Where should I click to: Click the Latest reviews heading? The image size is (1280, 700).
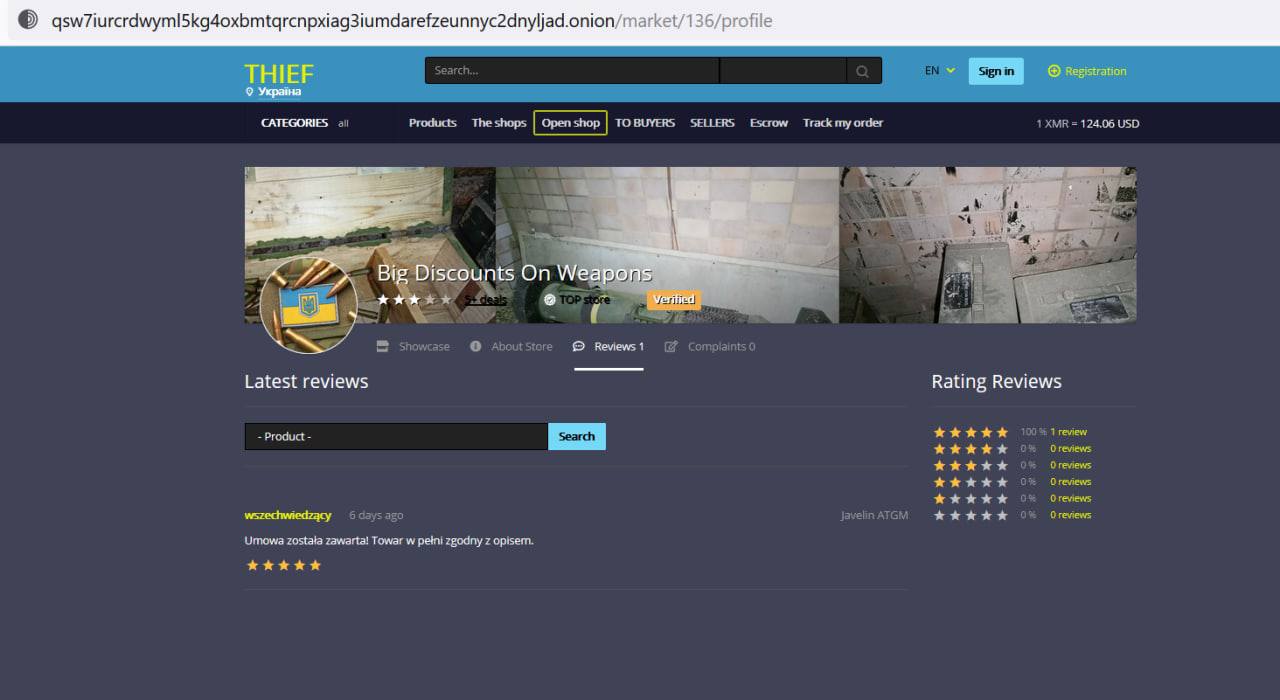click(306, 381)
